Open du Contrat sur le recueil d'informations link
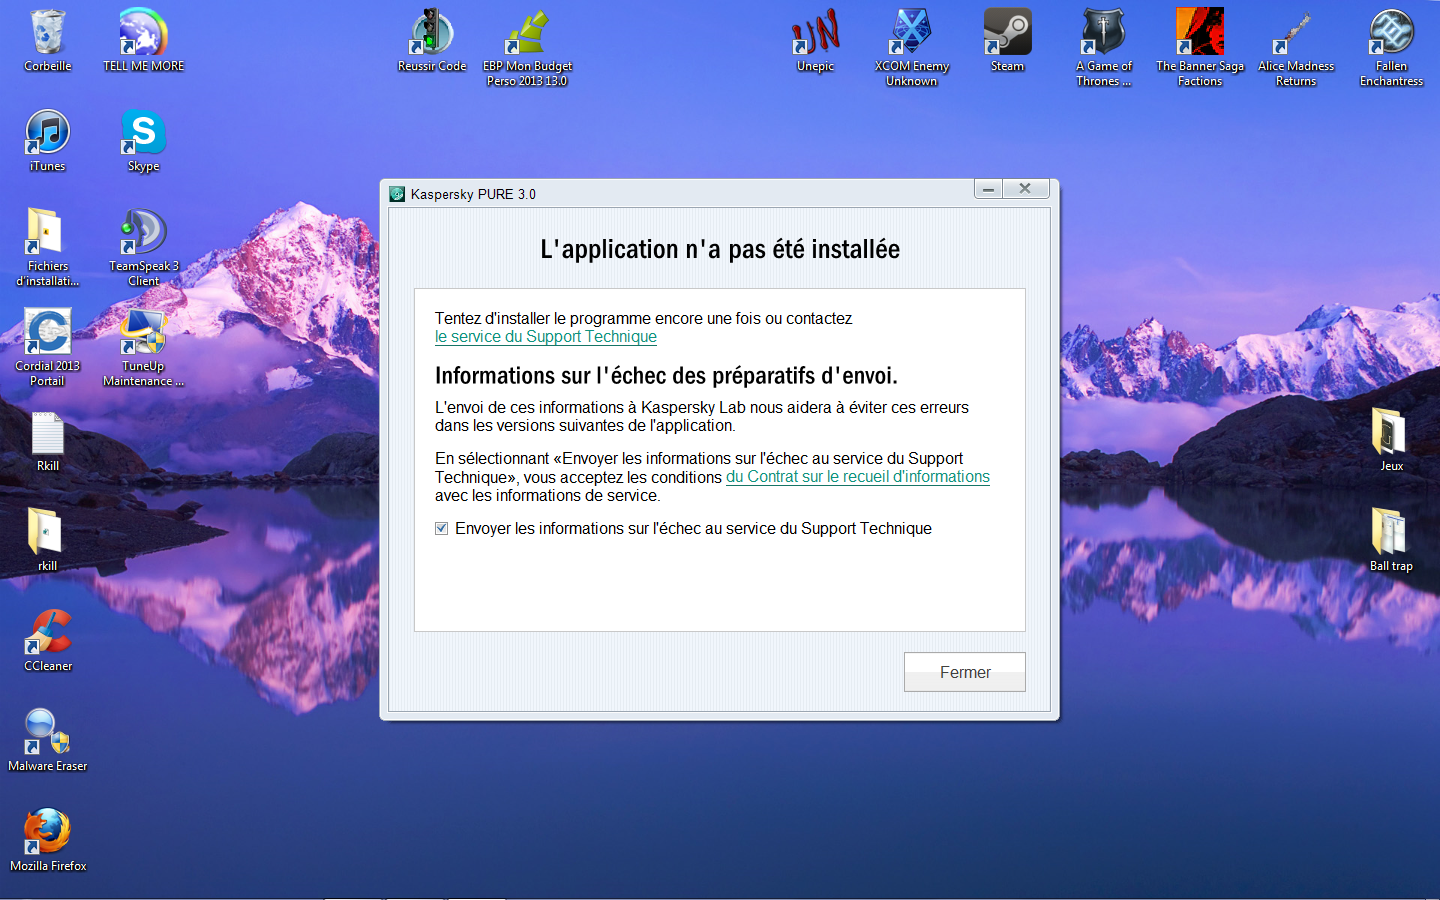1440x900 pixels. [858, 477]
